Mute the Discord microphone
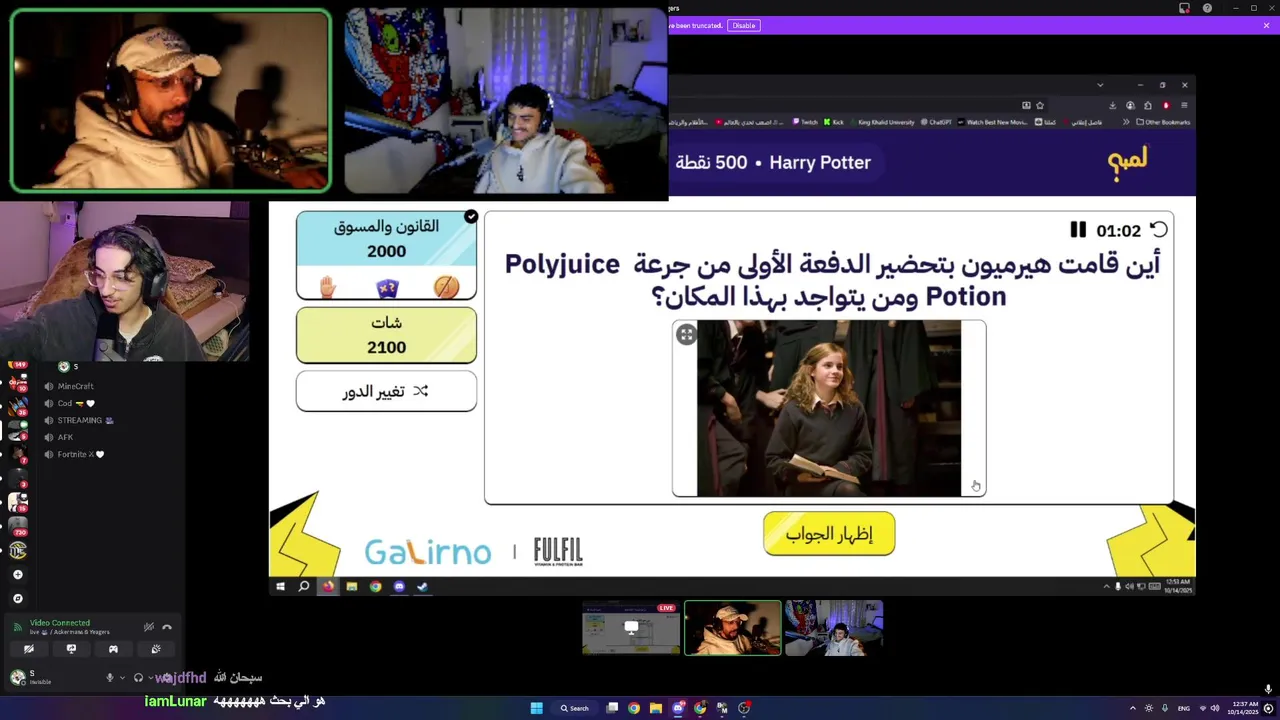This screenshot has width=1280, height=720. (x=110, y=677)
